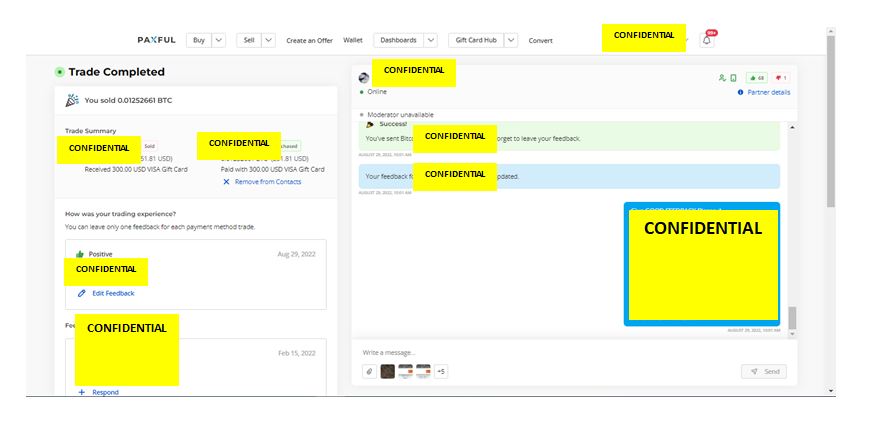Click Received 300.00 USD VISA Gift Card
The width and height of the screenshot is (873, 434).
[x=136, y=169]
